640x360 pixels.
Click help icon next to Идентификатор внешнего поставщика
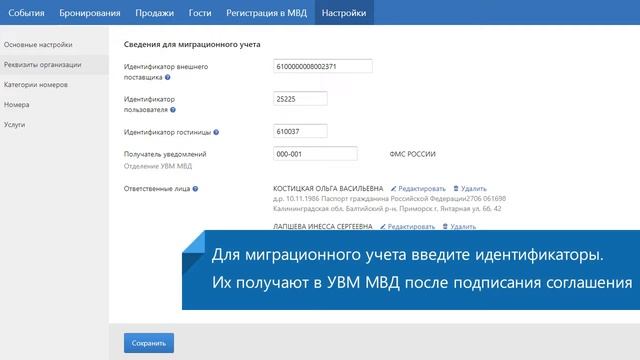click(x=167, y=77)
